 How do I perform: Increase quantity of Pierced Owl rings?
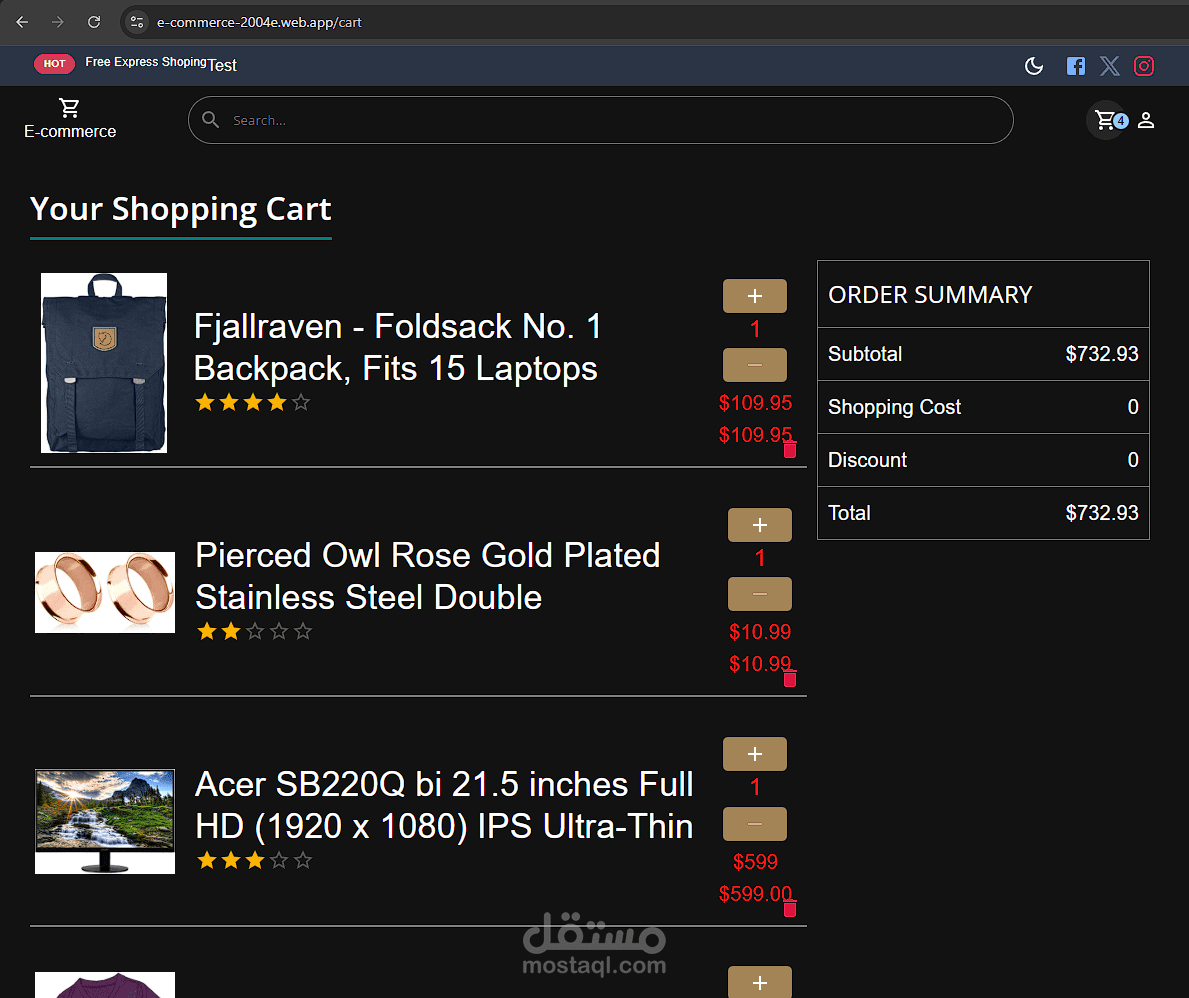tap(760, 525)
